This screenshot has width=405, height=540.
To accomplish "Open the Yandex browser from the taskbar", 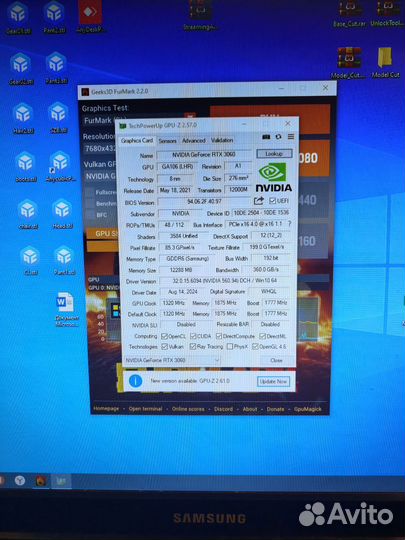I will pos(20,480).
